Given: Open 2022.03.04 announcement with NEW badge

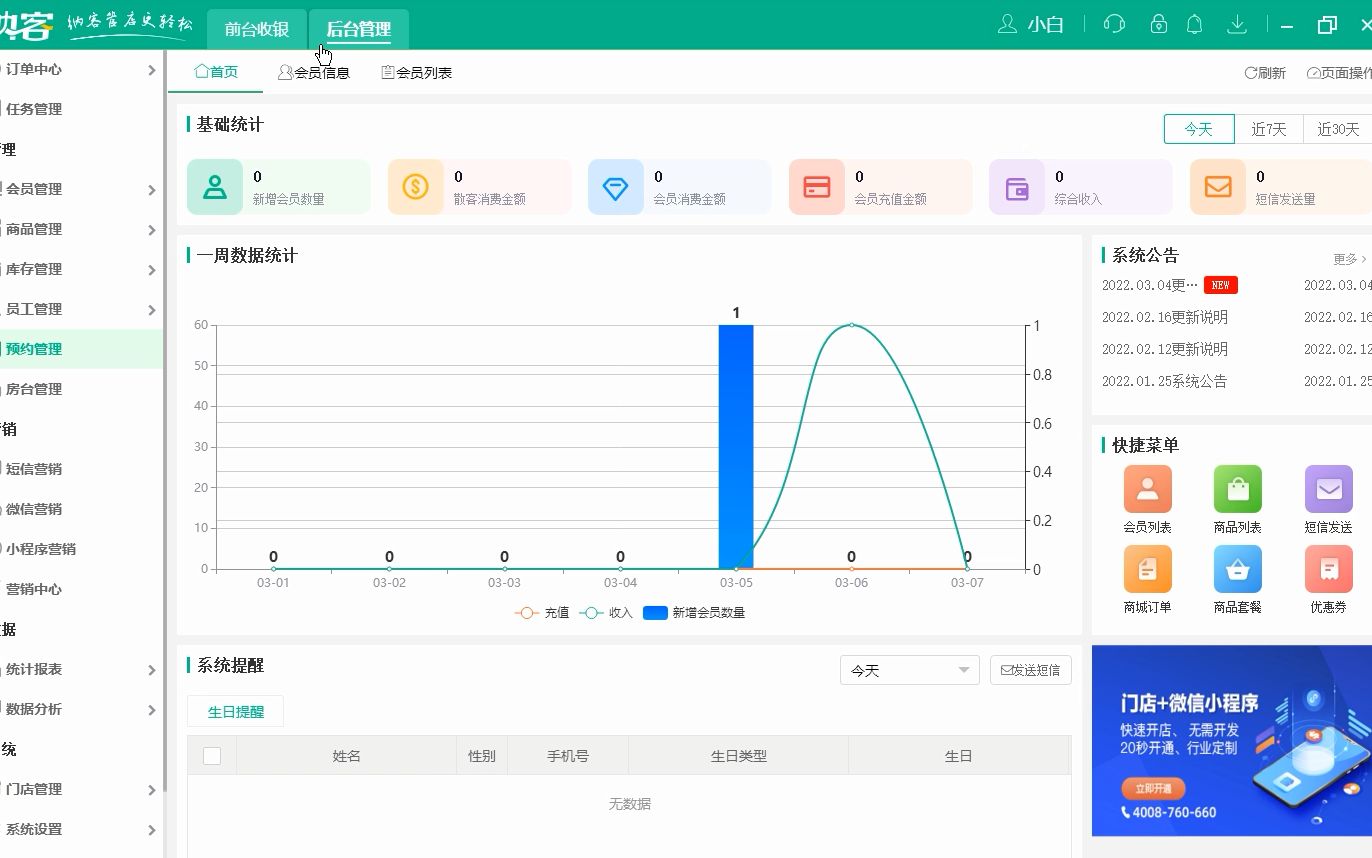Looking at the screenshot, I should click(x=1170, y=285).
